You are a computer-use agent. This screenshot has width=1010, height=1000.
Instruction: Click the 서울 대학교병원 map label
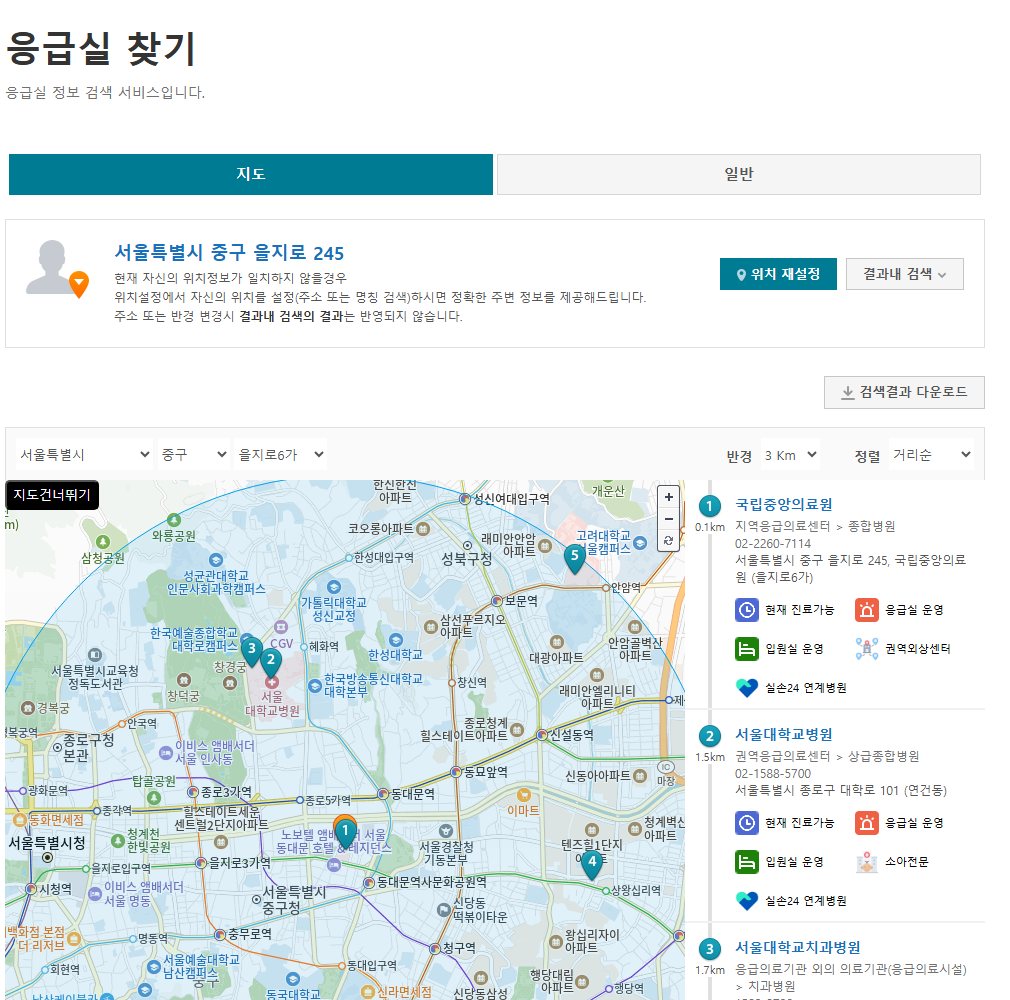tap(272, 704)
